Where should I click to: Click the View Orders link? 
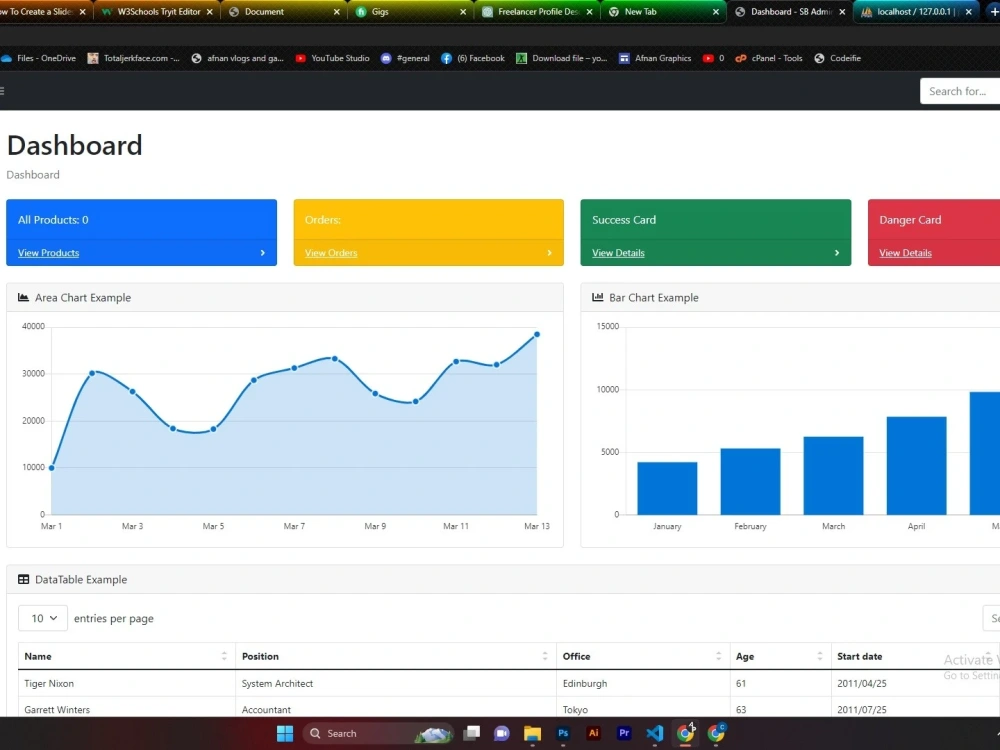pyautogui.click(x=331, y=253)
